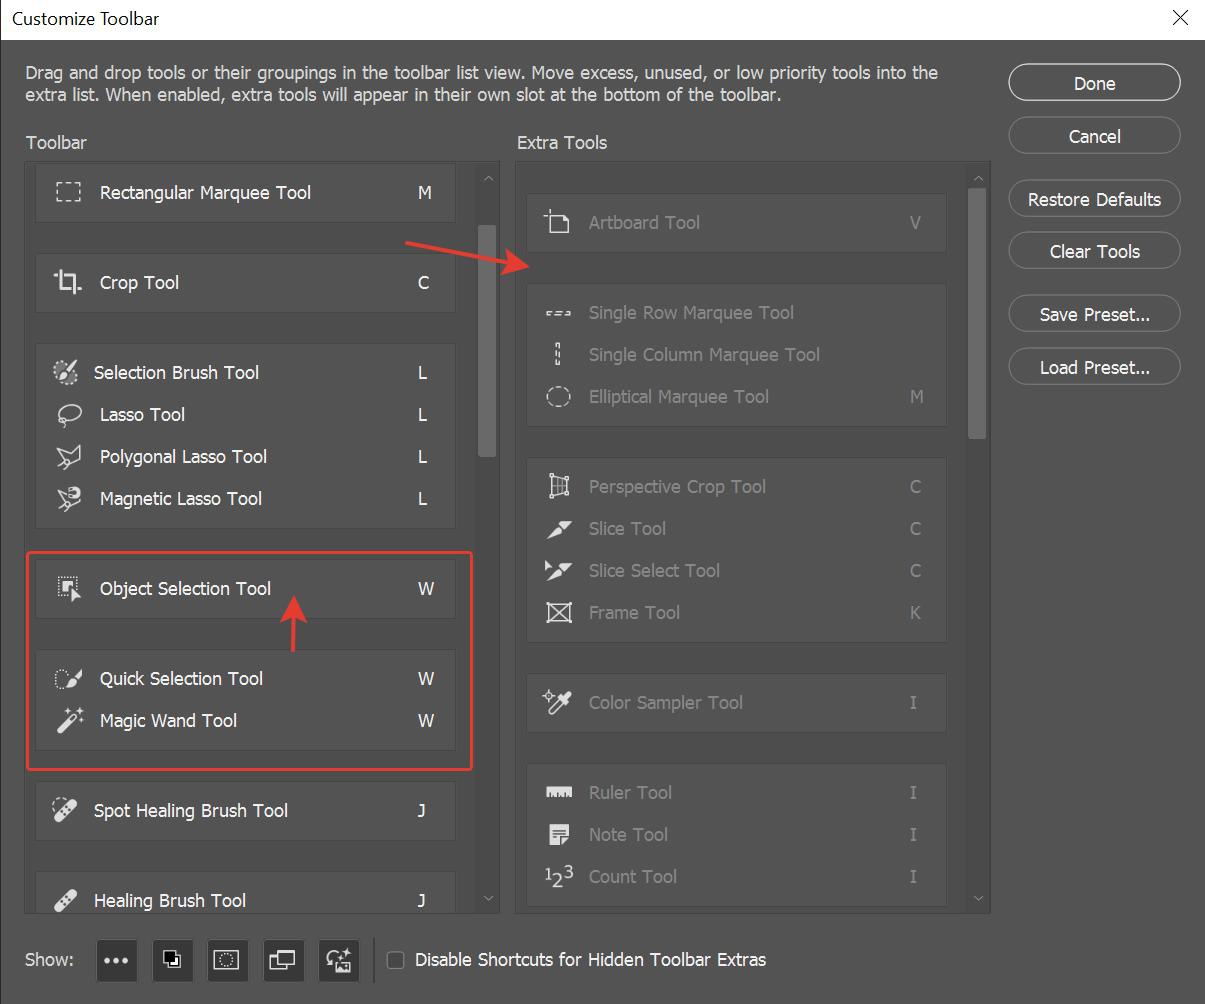This screenshot has height=1004, width=1205.
Task: Select the Color Sampler Tool icon
Action: point(557,703)
